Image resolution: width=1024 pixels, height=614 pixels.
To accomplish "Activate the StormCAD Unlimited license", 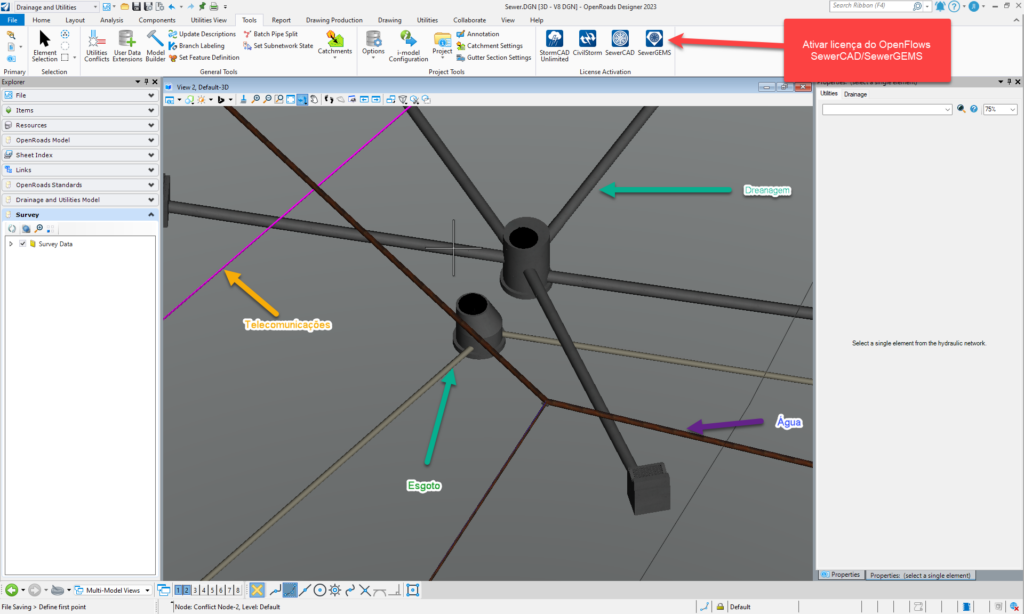I will point(554,46).
